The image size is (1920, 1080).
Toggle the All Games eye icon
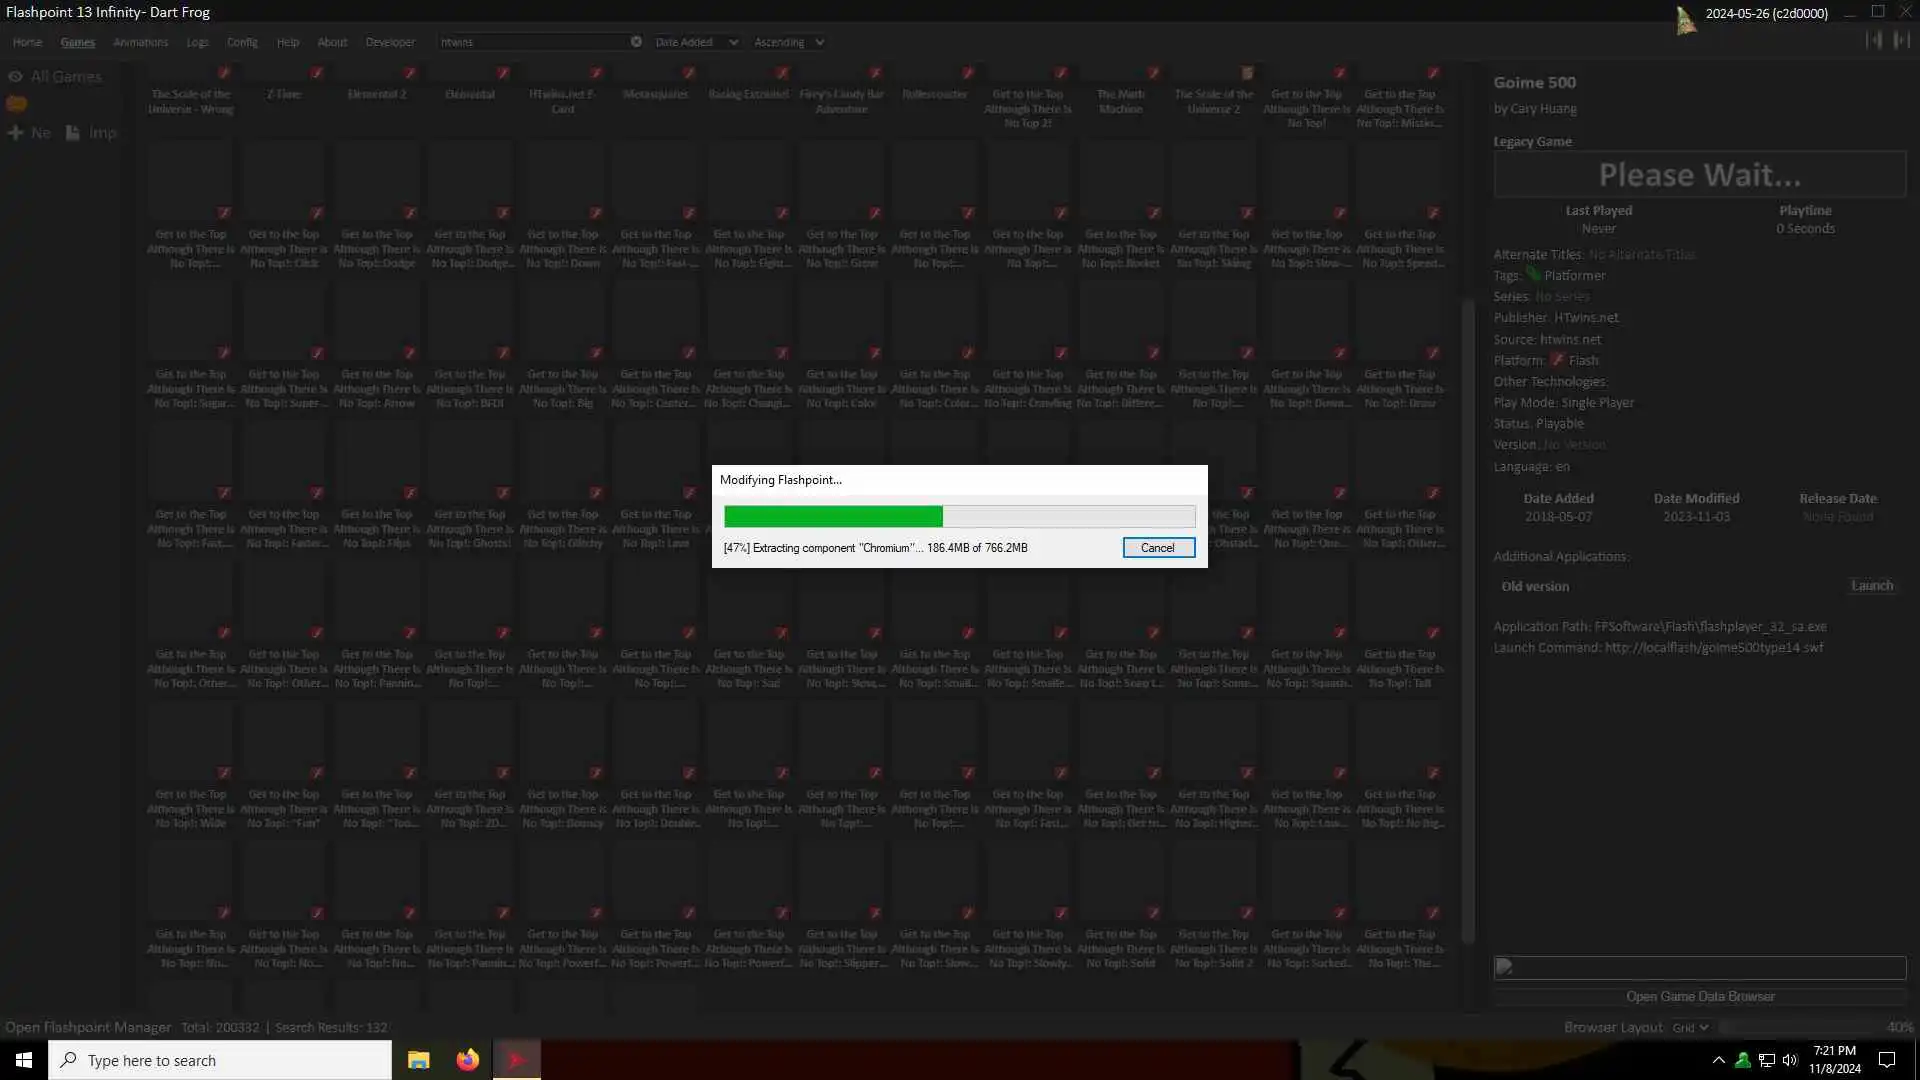[15, 76]
